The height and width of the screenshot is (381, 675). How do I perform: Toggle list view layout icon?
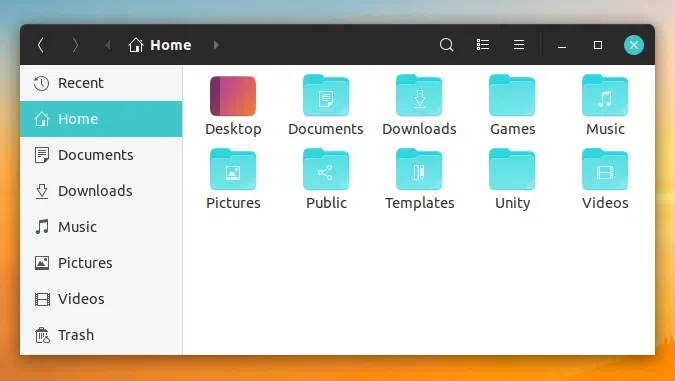pos(483,45)
